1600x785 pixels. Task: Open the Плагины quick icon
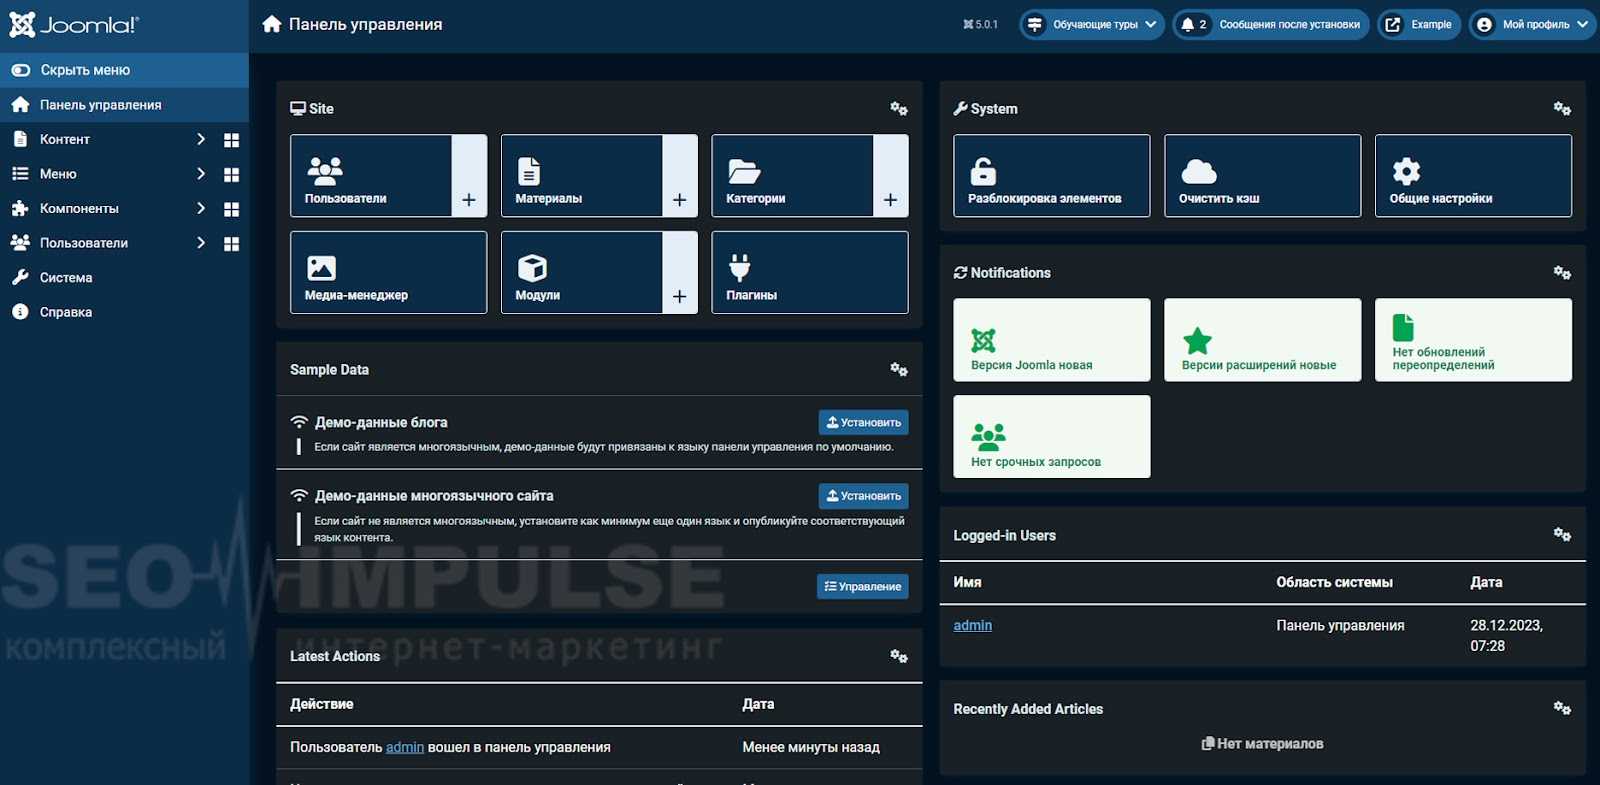point(809,273)
